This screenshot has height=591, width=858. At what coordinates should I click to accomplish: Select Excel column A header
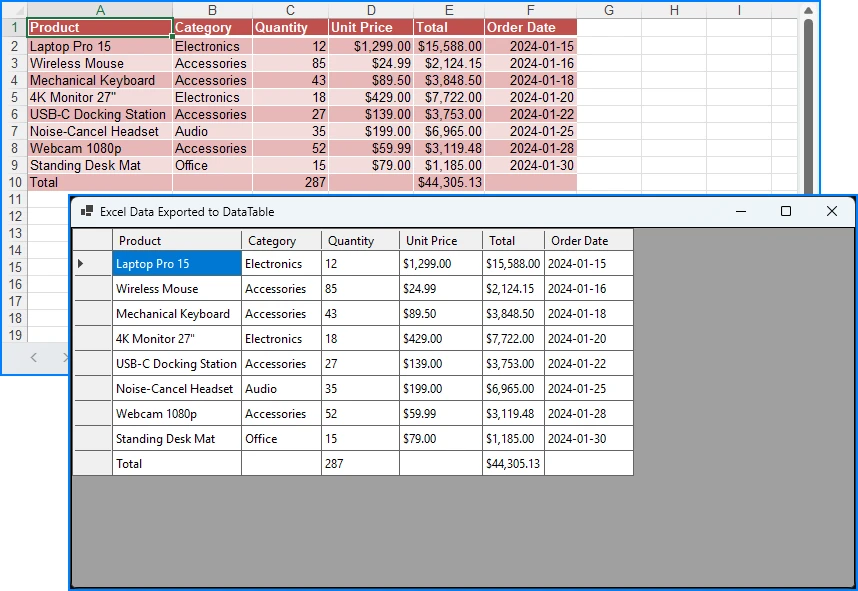tap(100, 10)
